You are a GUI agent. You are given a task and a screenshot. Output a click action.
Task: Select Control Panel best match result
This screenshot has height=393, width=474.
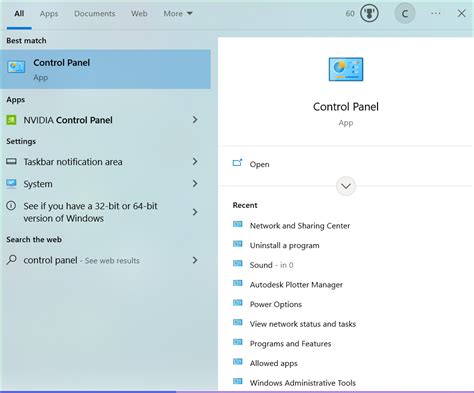105,69
